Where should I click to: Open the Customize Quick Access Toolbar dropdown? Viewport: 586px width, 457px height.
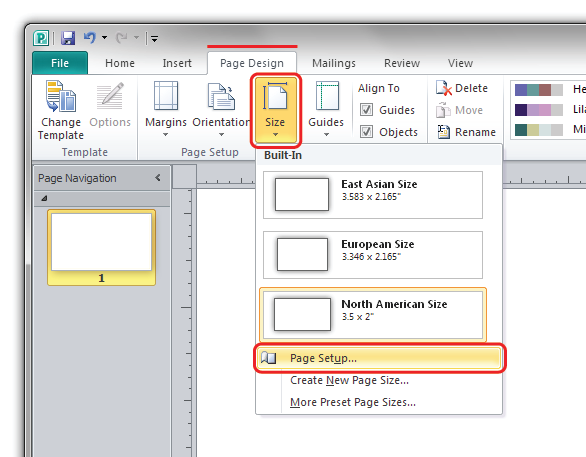(154, 38)
